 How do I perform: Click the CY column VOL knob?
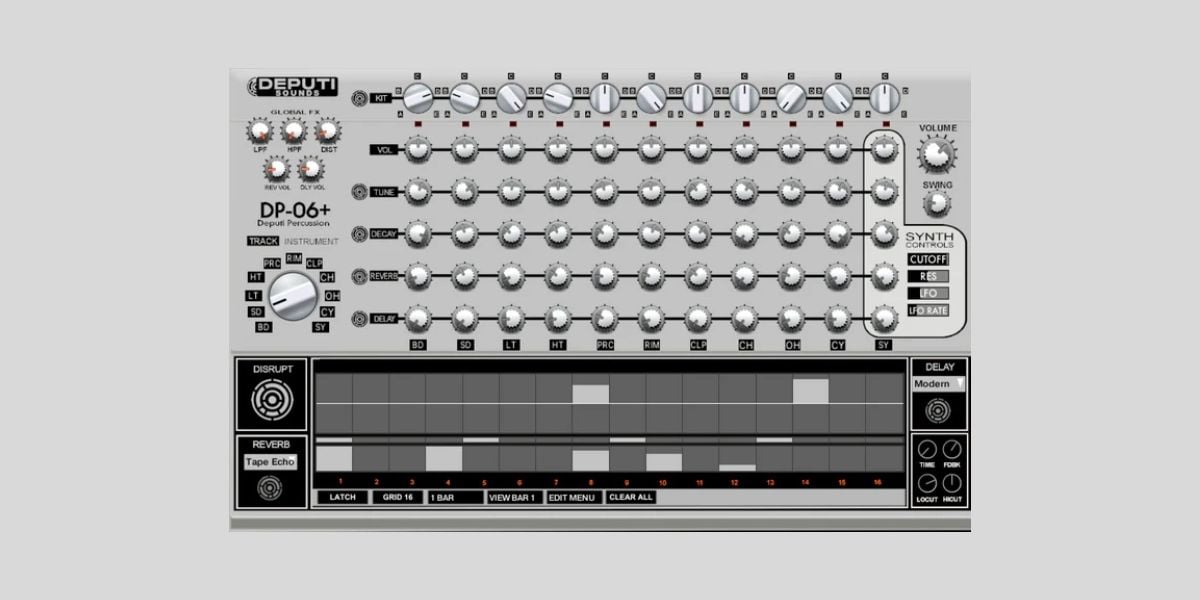(x=838, y=149)
